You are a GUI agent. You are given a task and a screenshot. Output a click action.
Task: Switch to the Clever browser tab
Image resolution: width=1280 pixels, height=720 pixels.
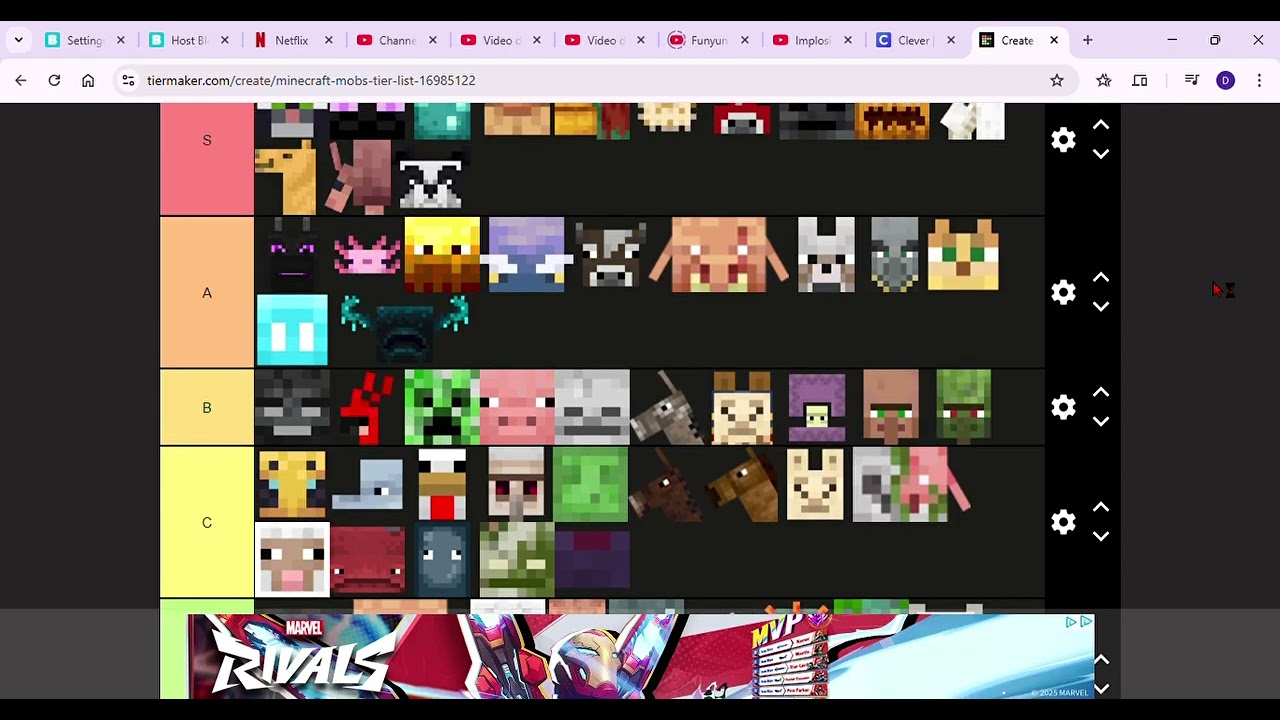(x=913, y=40)
